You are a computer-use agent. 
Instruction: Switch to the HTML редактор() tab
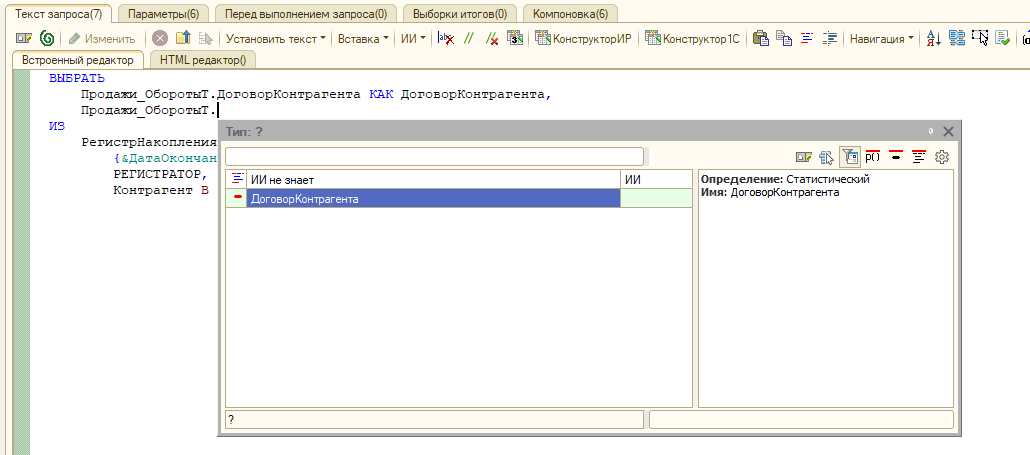(x=202, y=61)
